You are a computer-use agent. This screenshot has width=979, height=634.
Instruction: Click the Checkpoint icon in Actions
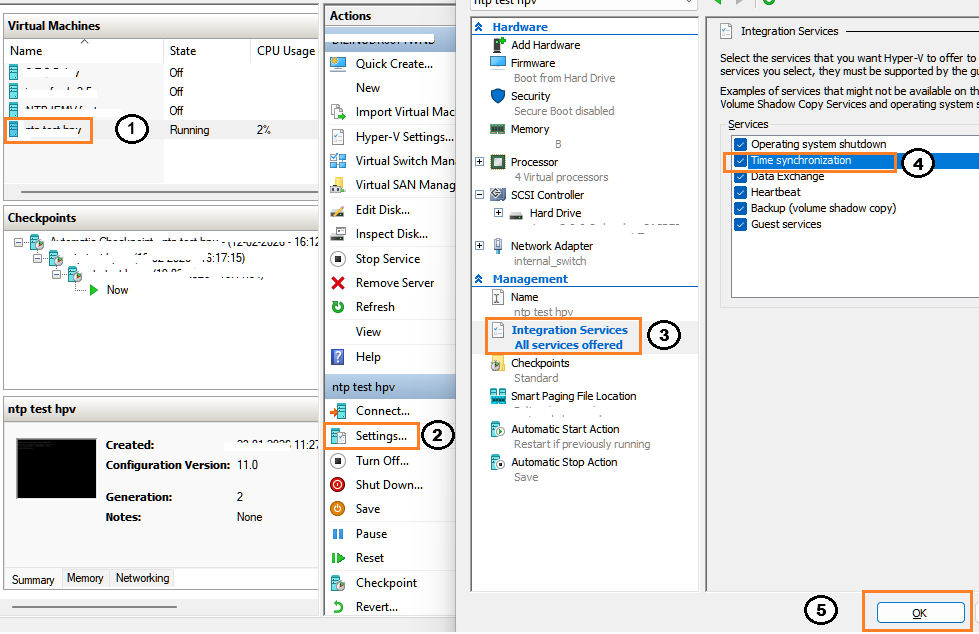click(x=338, y=583)
